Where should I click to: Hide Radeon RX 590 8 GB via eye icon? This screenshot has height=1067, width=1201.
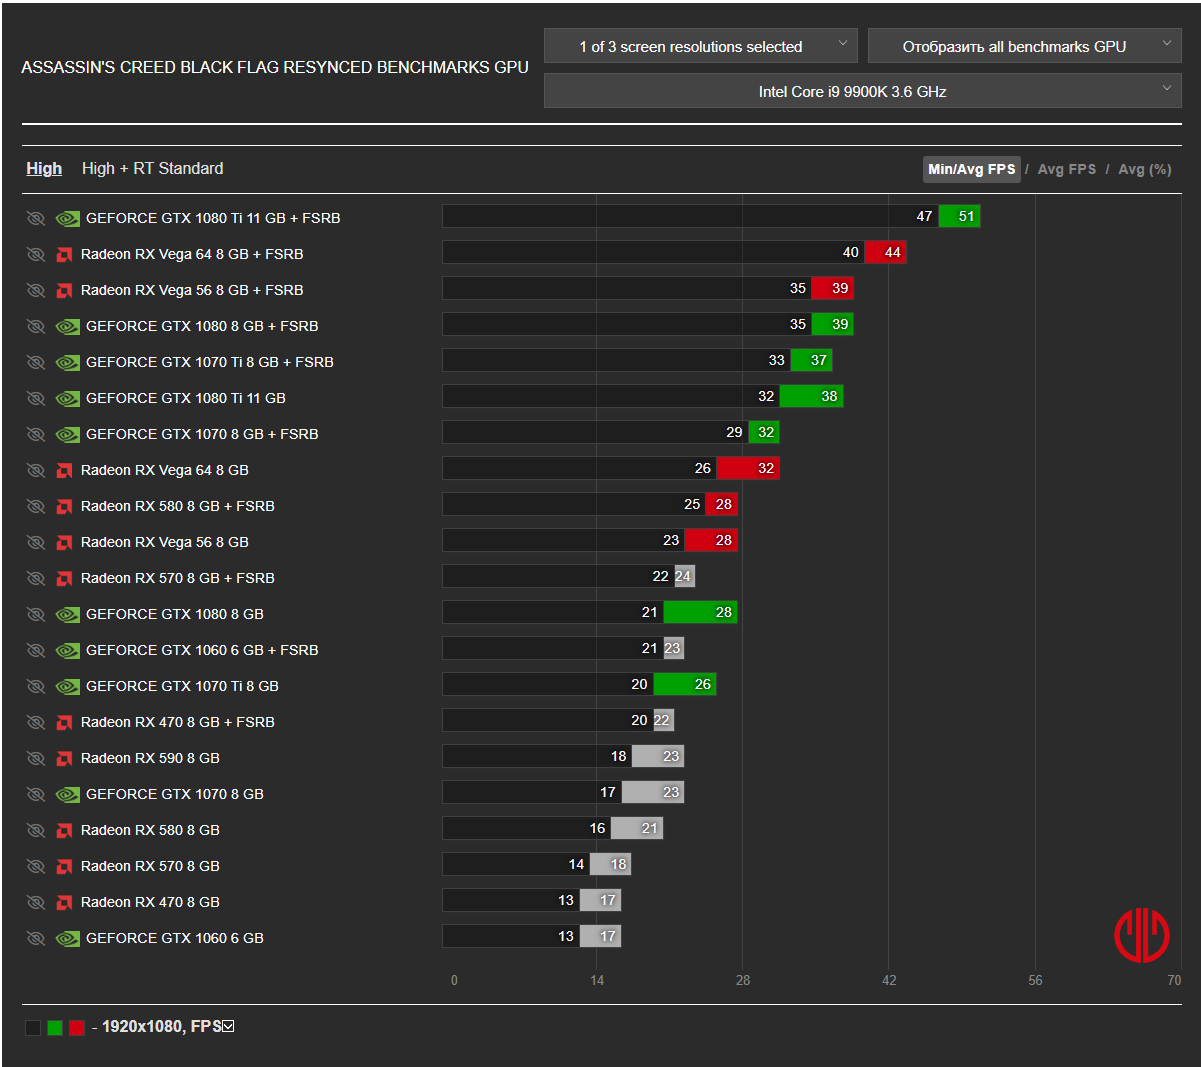[x=36, y=758]
